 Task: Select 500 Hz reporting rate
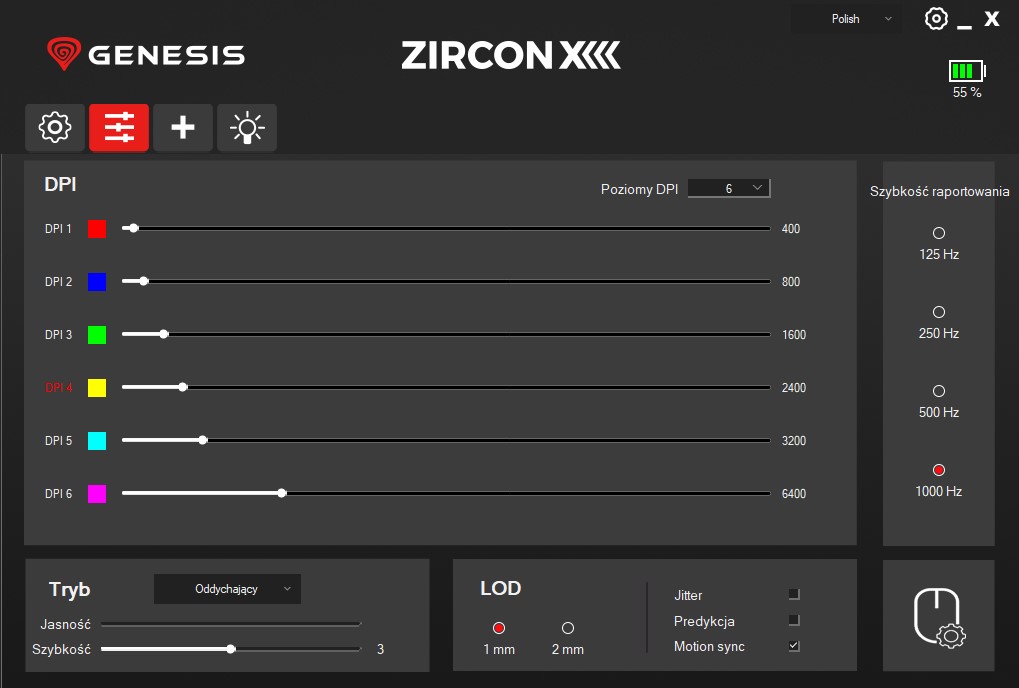938,391
